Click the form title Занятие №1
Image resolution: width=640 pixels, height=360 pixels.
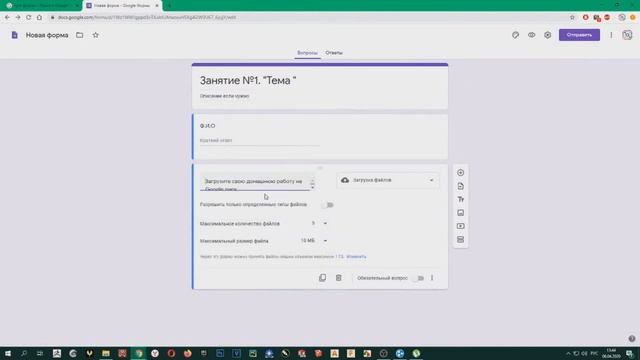pos(248,81)
